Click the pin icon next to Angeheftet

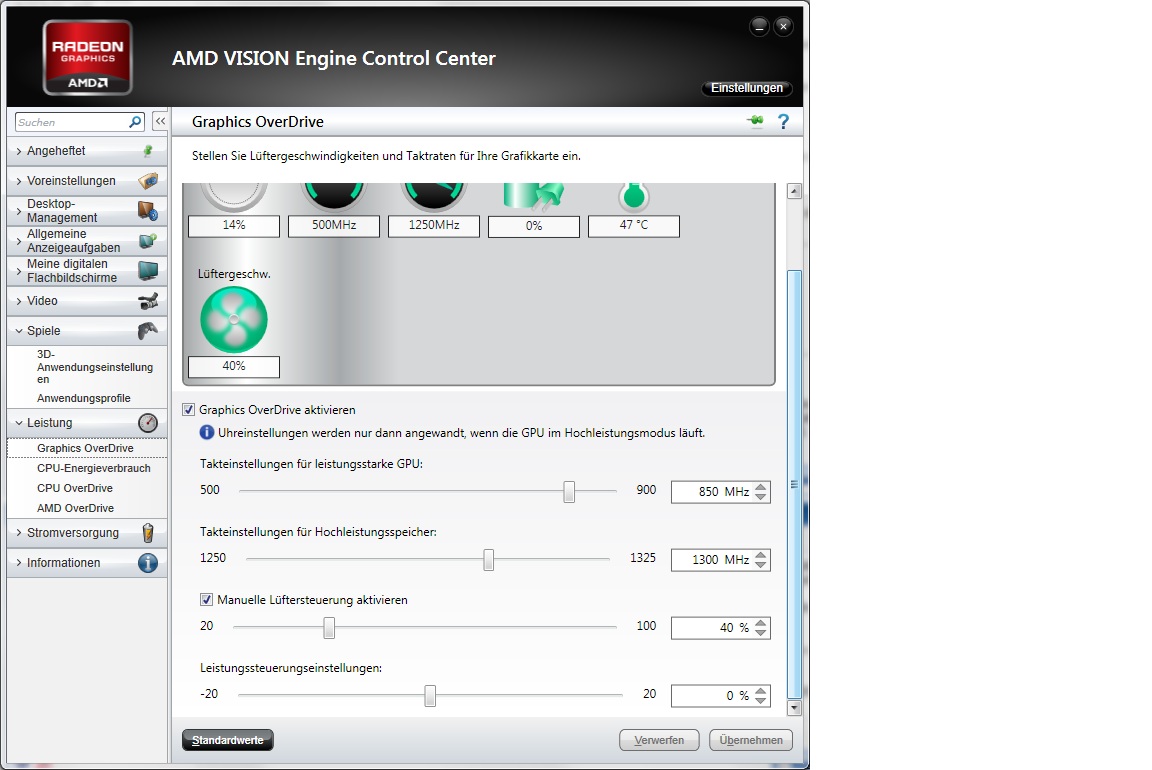(x=148, y=151)
